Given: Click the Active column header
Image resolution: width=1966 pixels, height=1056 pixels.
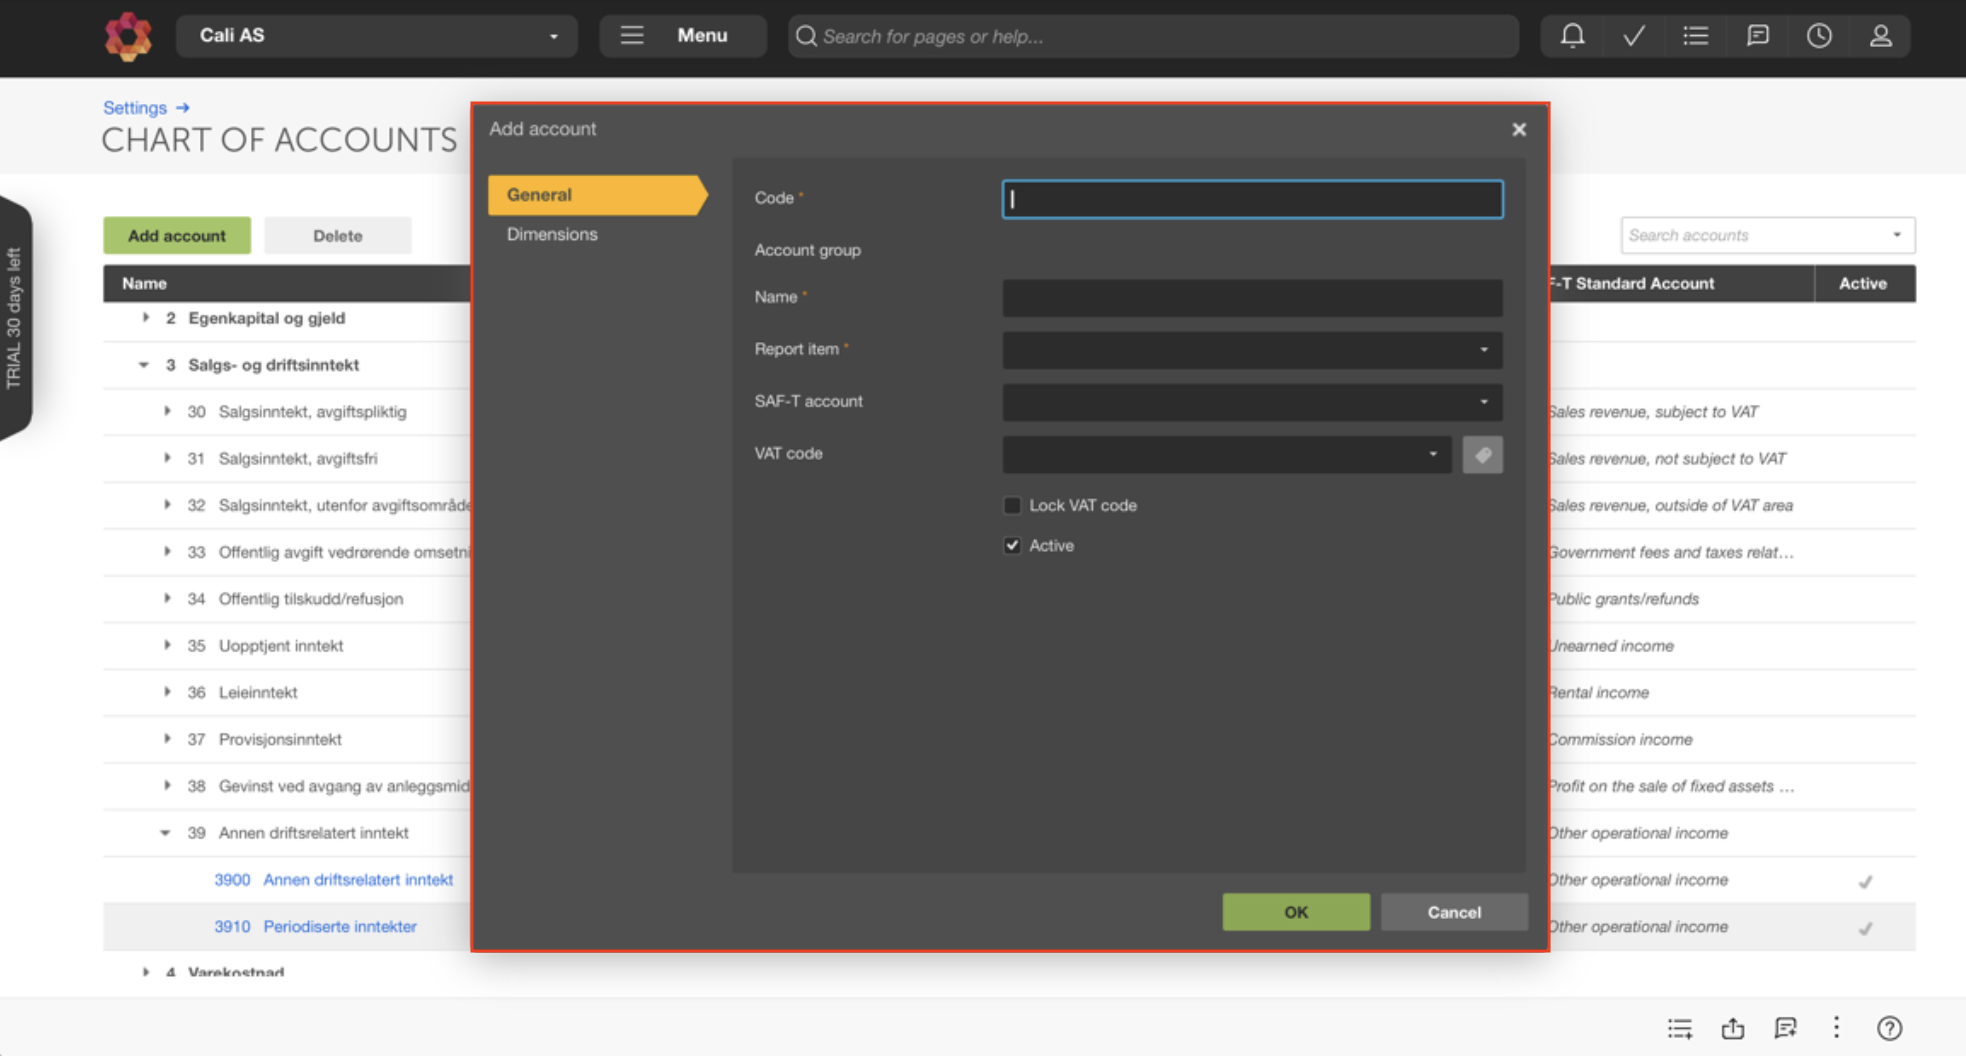Looking at the screenshot, I should [x=1863, y=283].
